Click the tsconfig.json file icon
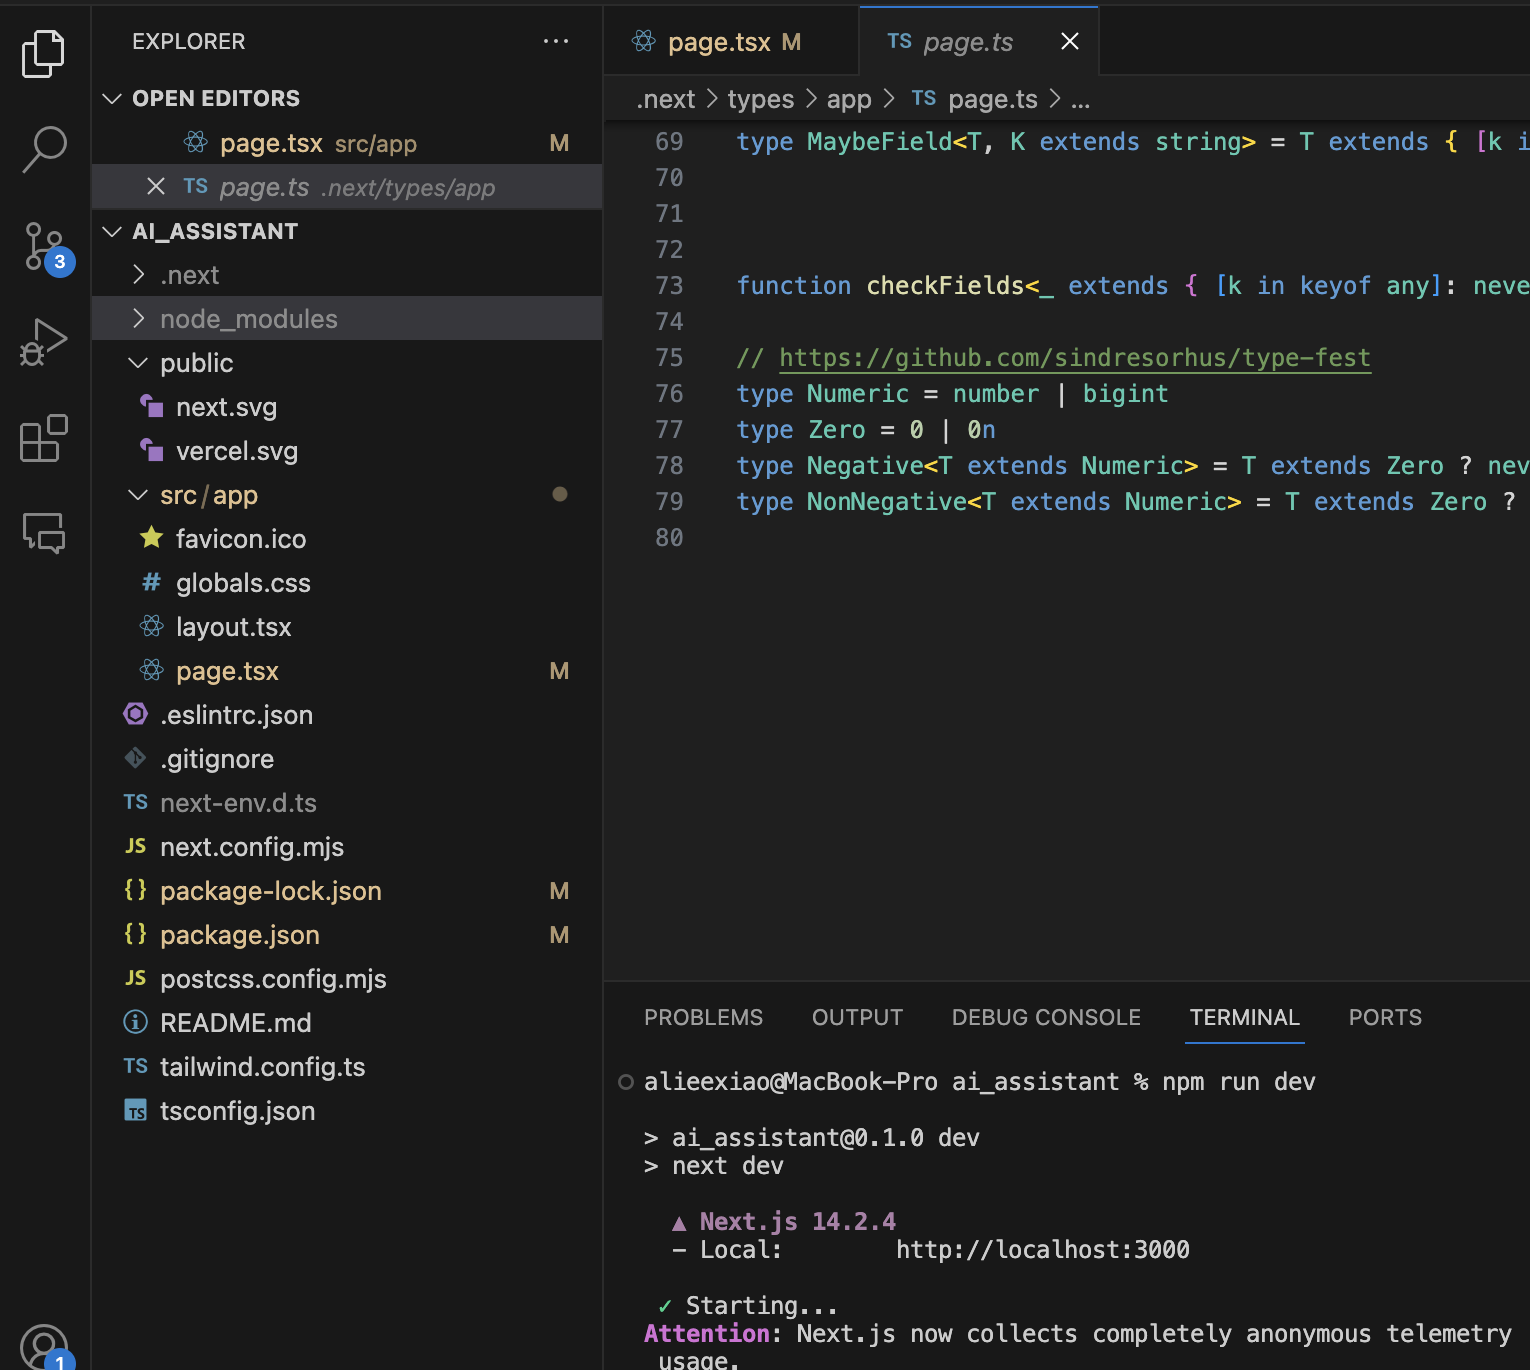The image size is (1530, 1370). 135,1110
